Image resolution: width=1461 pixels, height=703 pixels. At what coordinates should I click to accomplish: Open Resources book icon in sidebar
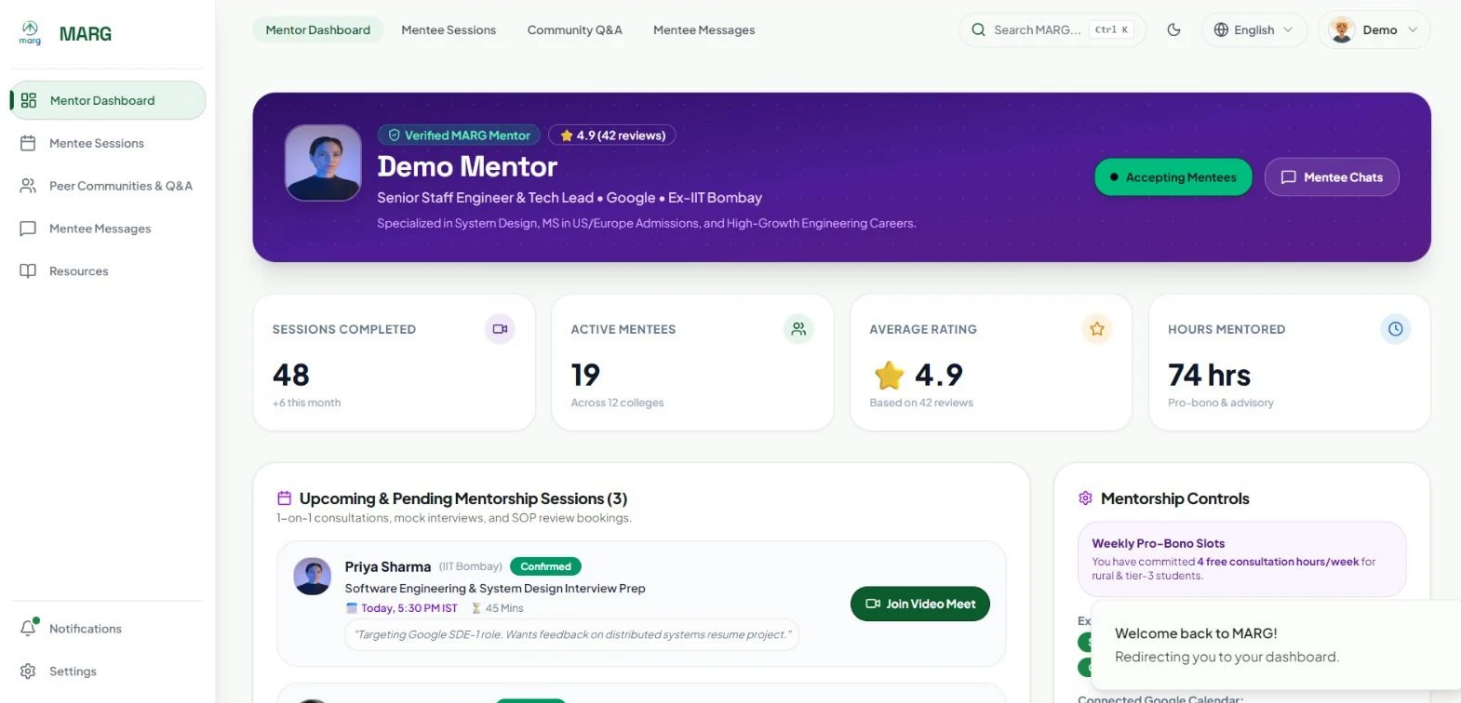point(28,271)
